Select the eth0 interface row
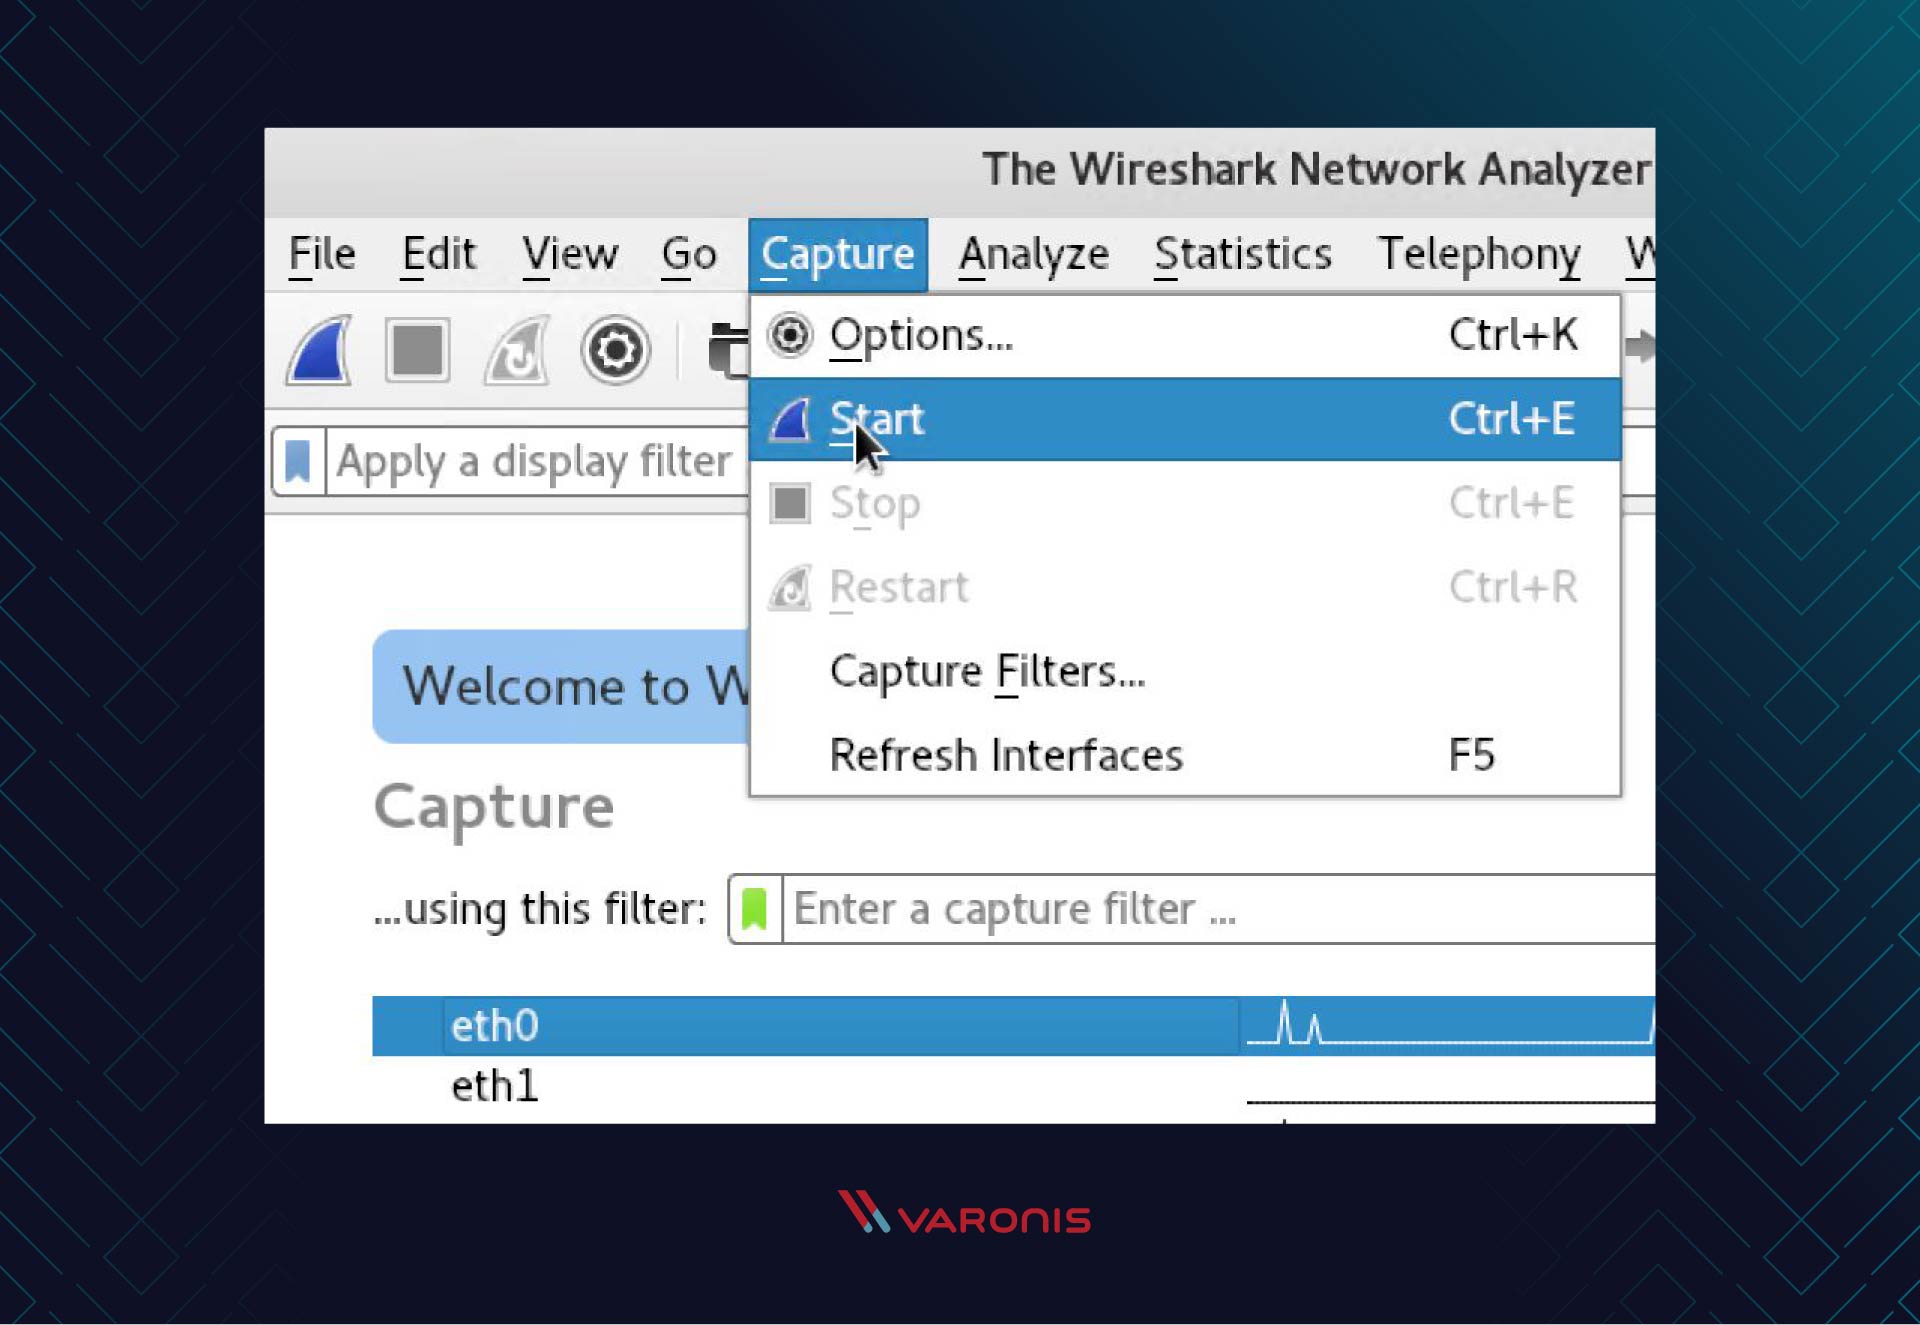The image size is (1920, 1325). pyautogui.click(x=1013, y=1026)
